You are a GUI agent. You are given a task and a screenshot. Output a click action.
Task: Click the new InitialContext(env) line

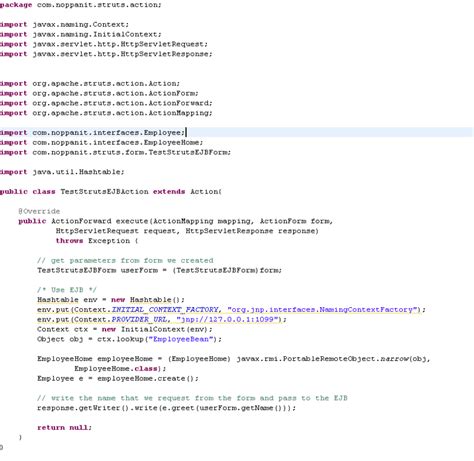[x=125, y=329]
